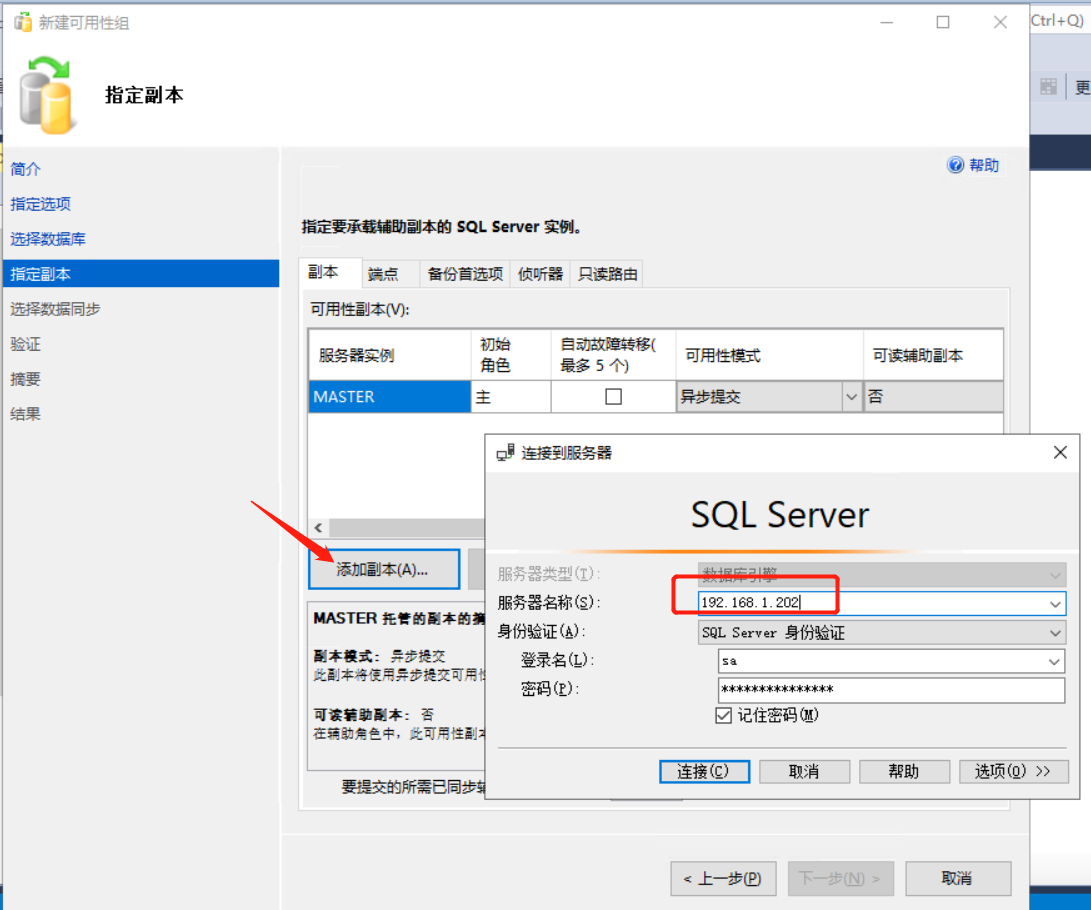Click the password input field
Screen dimensions: 1091x910
(x=891, y=689)
